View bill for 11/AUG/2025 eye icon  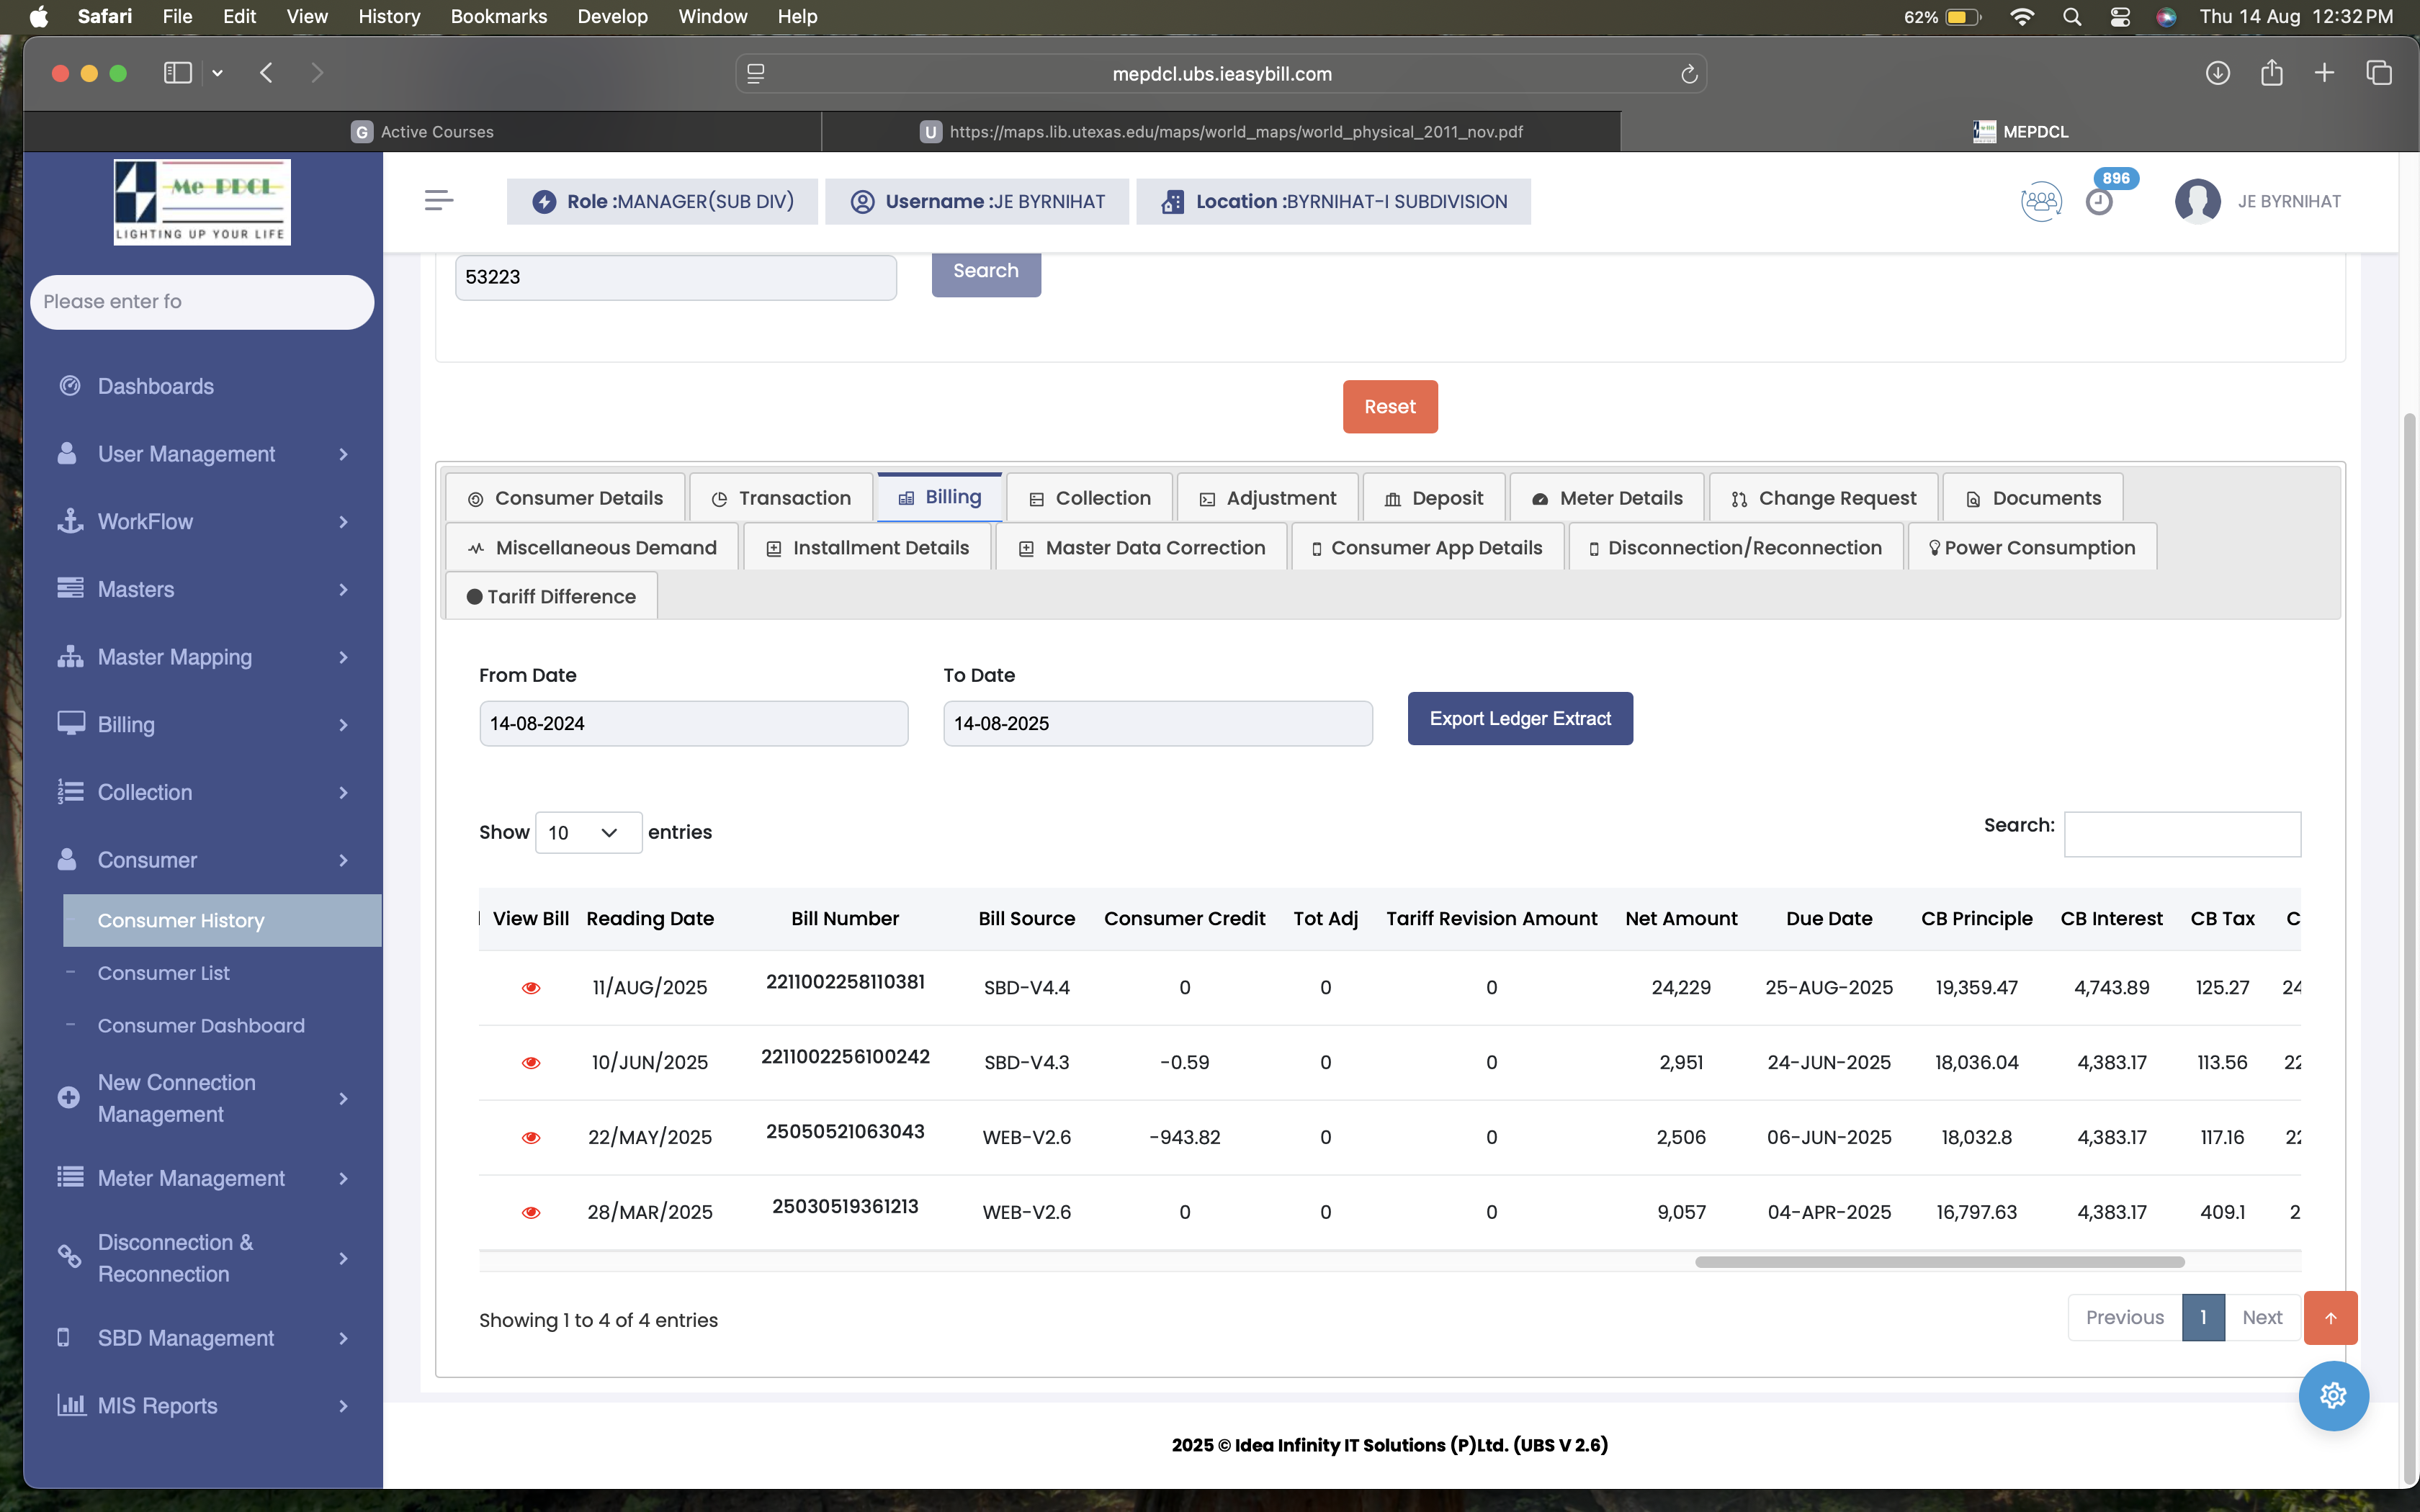[531, 988]
